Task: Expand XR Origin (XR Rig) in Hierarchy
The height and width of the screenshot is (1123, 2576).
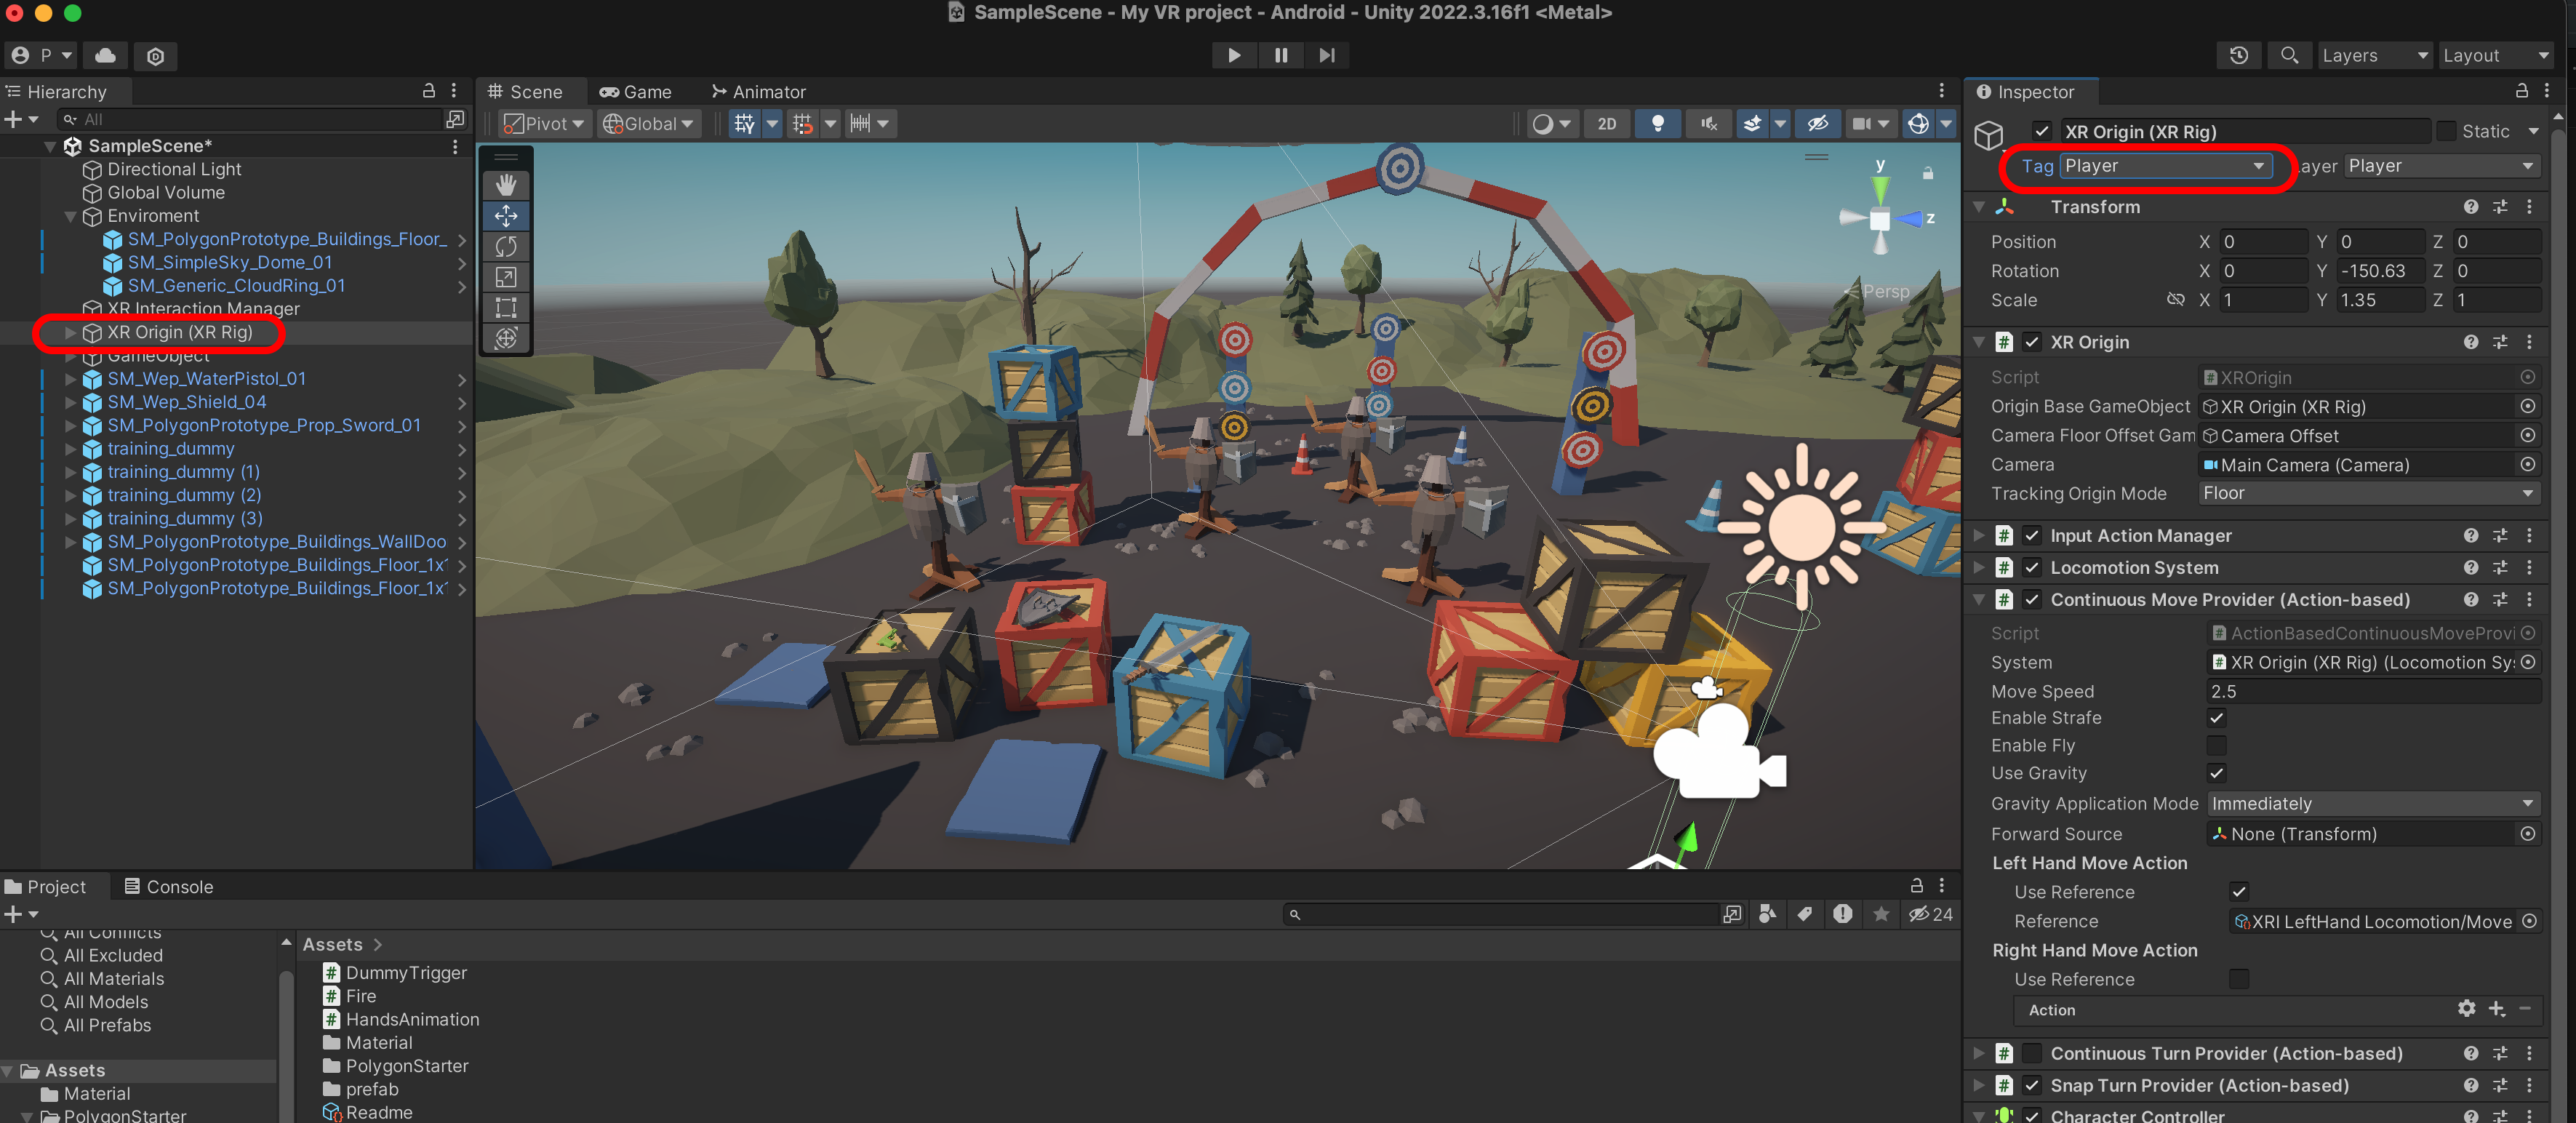Action: tap(70, 332)
